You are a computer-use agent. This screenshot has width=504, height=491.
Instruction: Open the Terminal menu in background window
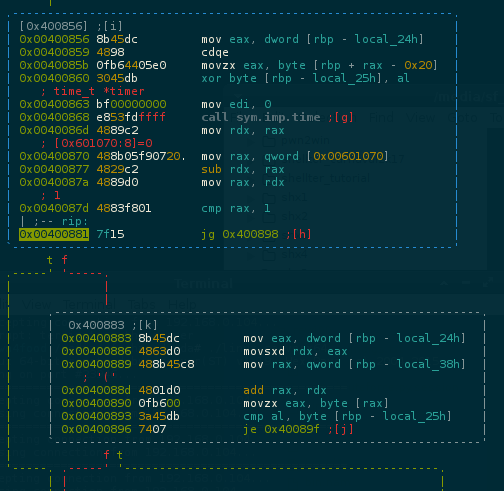point(90,304)
